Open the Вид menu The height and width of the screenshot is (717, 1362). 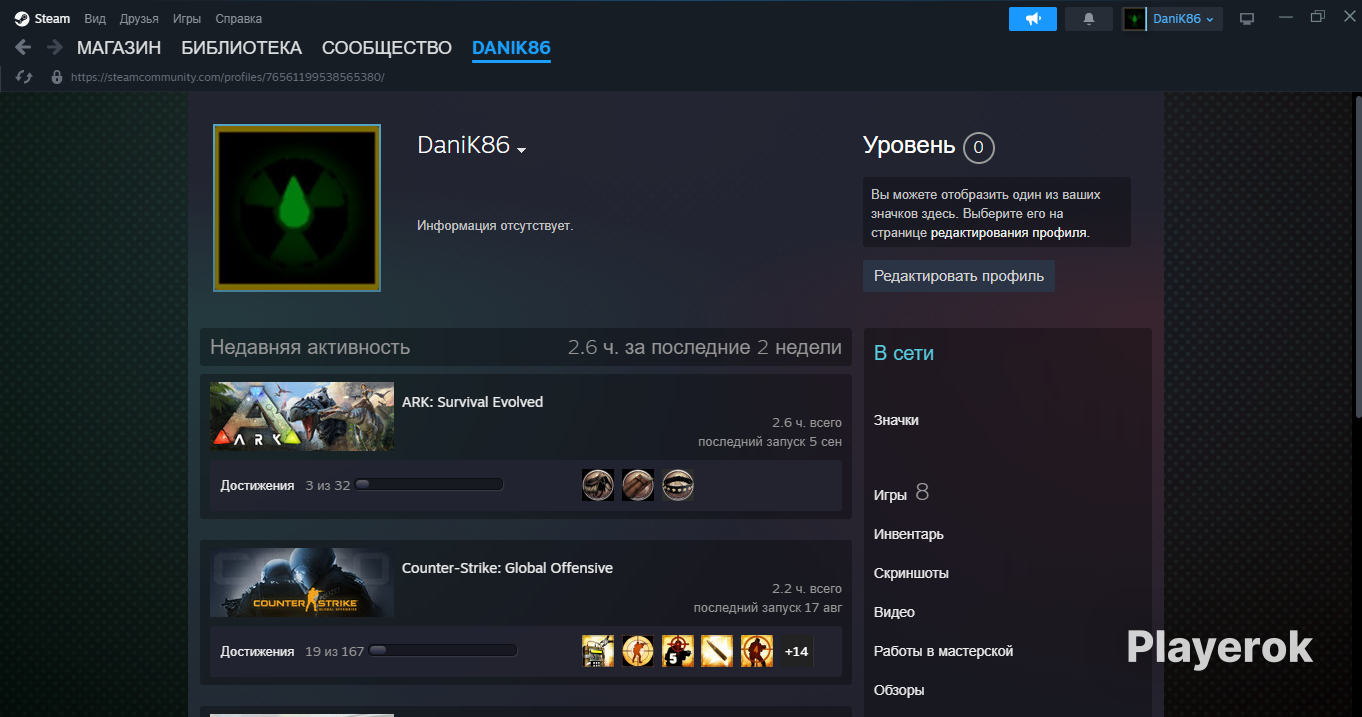95,19
